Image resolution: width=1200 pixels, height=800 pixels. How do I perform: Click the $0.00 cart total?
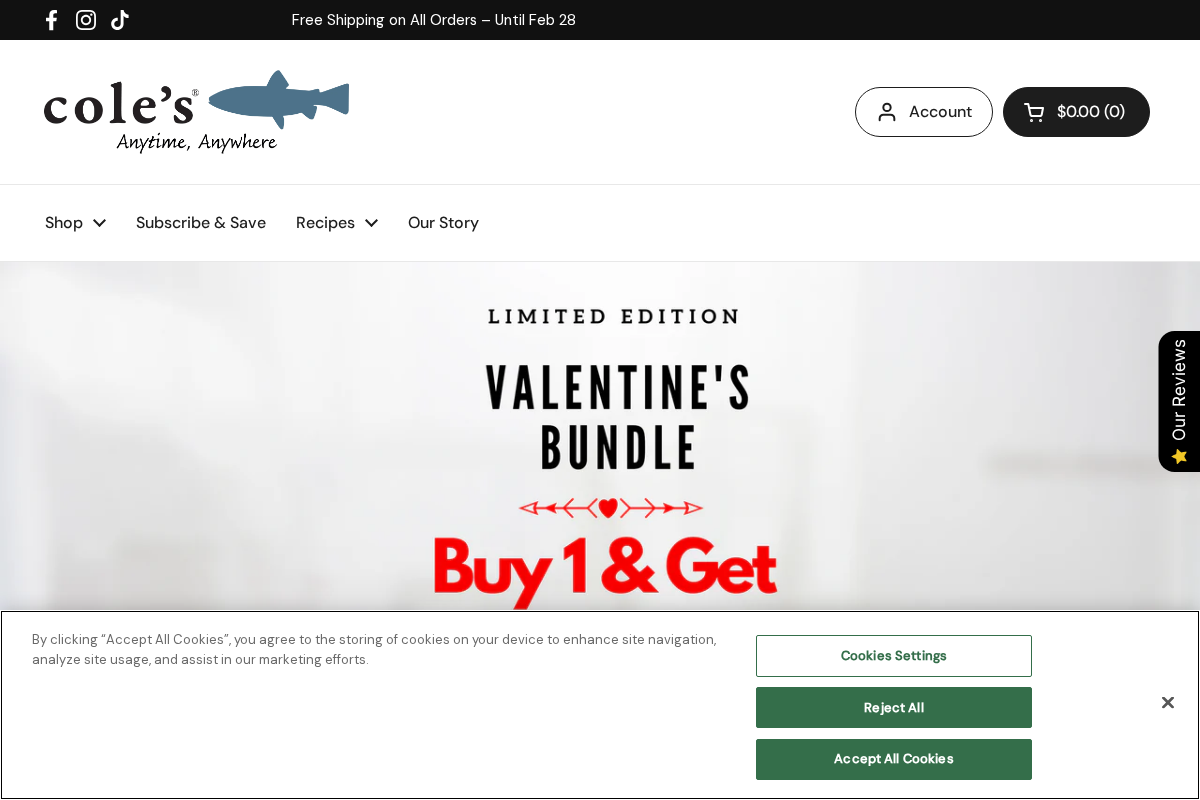pyautogui.click(x=1091, y=112)
